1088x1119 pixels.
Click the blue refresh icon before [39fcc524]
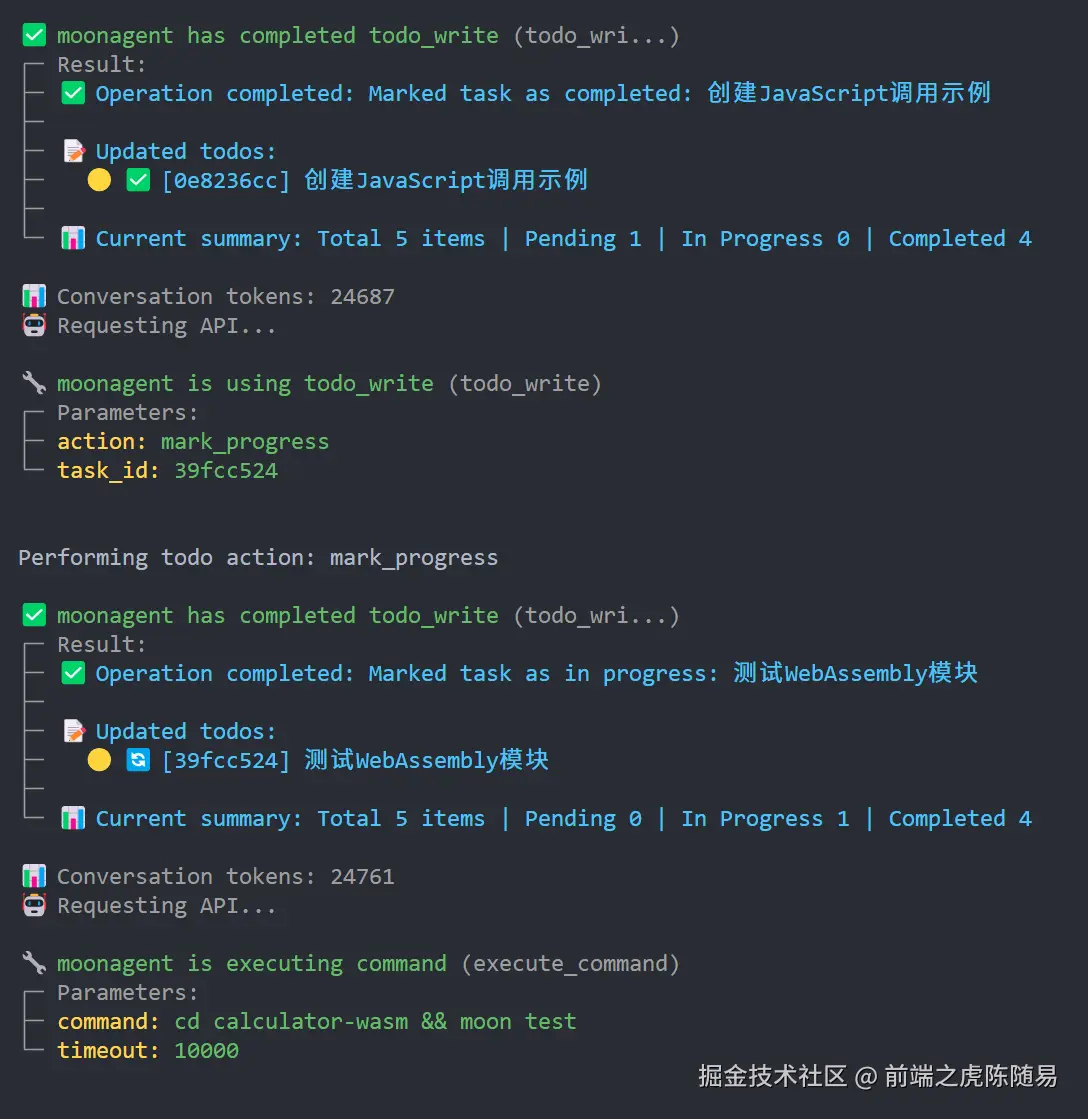point(138,760)
